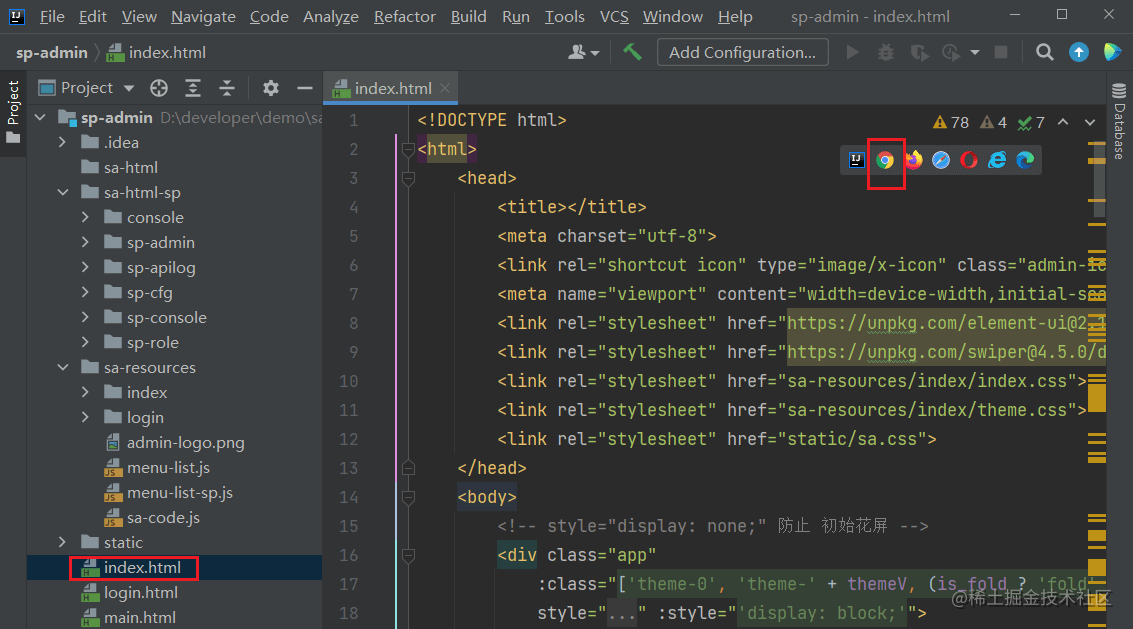Go to previous highlighted error arrow
The image size is (1133, 629).
tap(1063, 122)
